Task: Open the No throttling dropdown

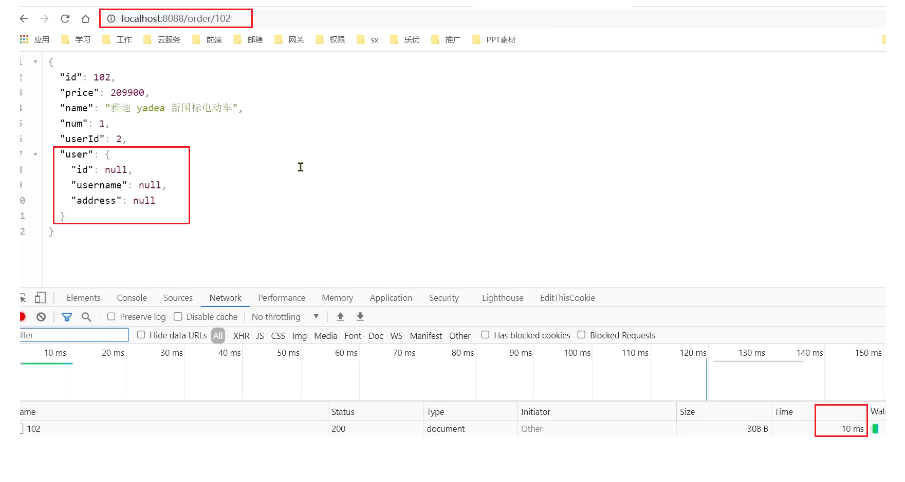Action: (285, 317)
